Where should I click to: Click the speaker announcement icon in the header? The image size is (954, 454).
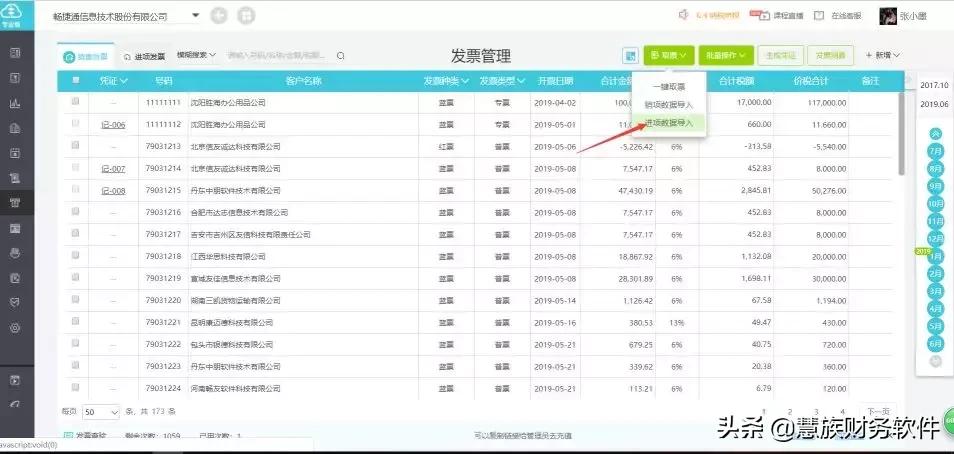[x=684, y=15]
